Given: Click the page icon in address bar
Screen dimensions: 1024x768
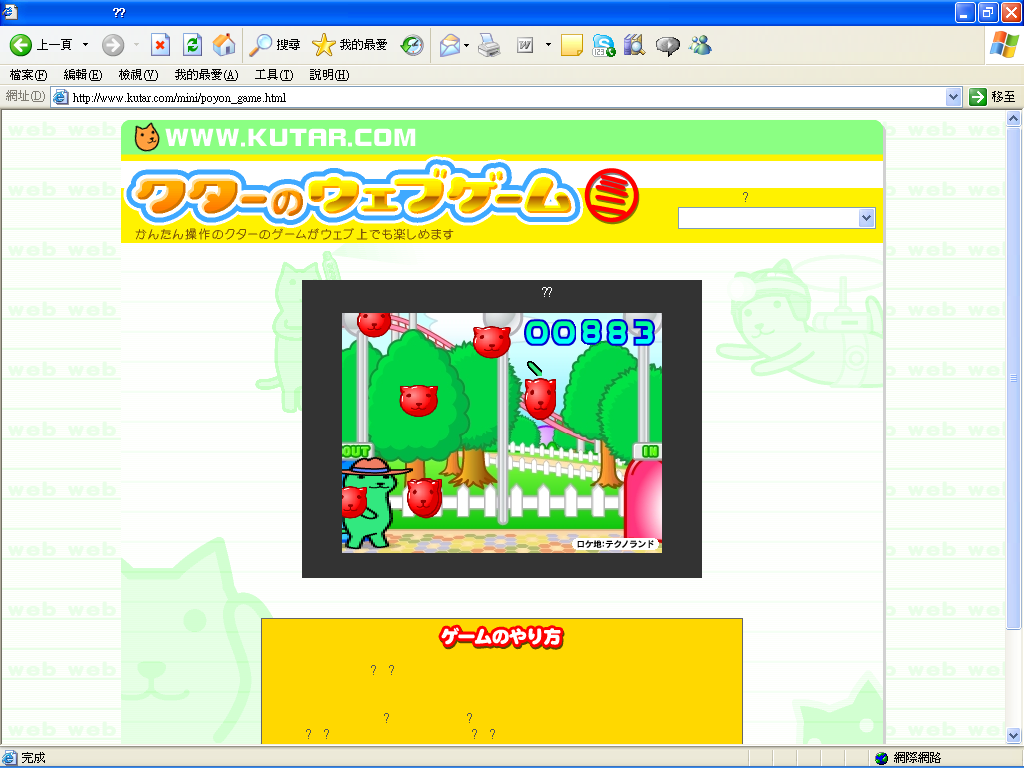Looking at the screenshot, I should point(61,97).
